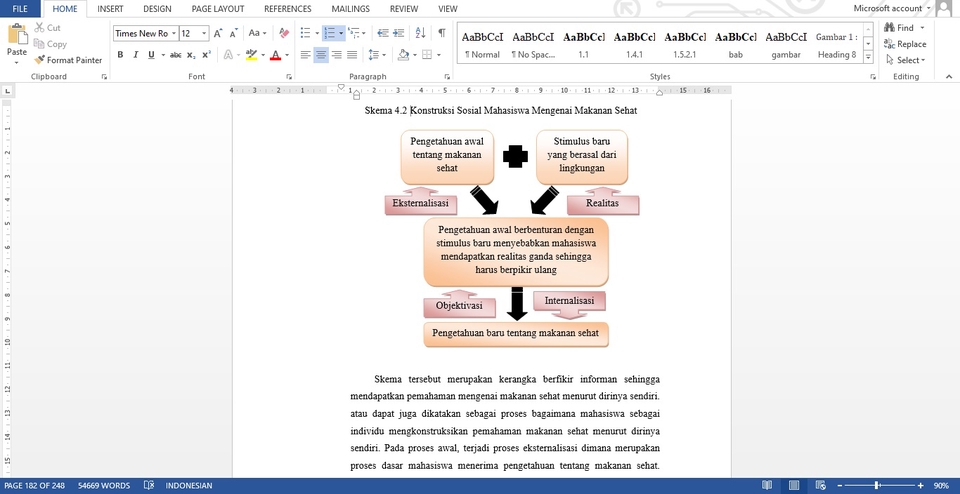Toggle numbered list

[x=329, y=33]
